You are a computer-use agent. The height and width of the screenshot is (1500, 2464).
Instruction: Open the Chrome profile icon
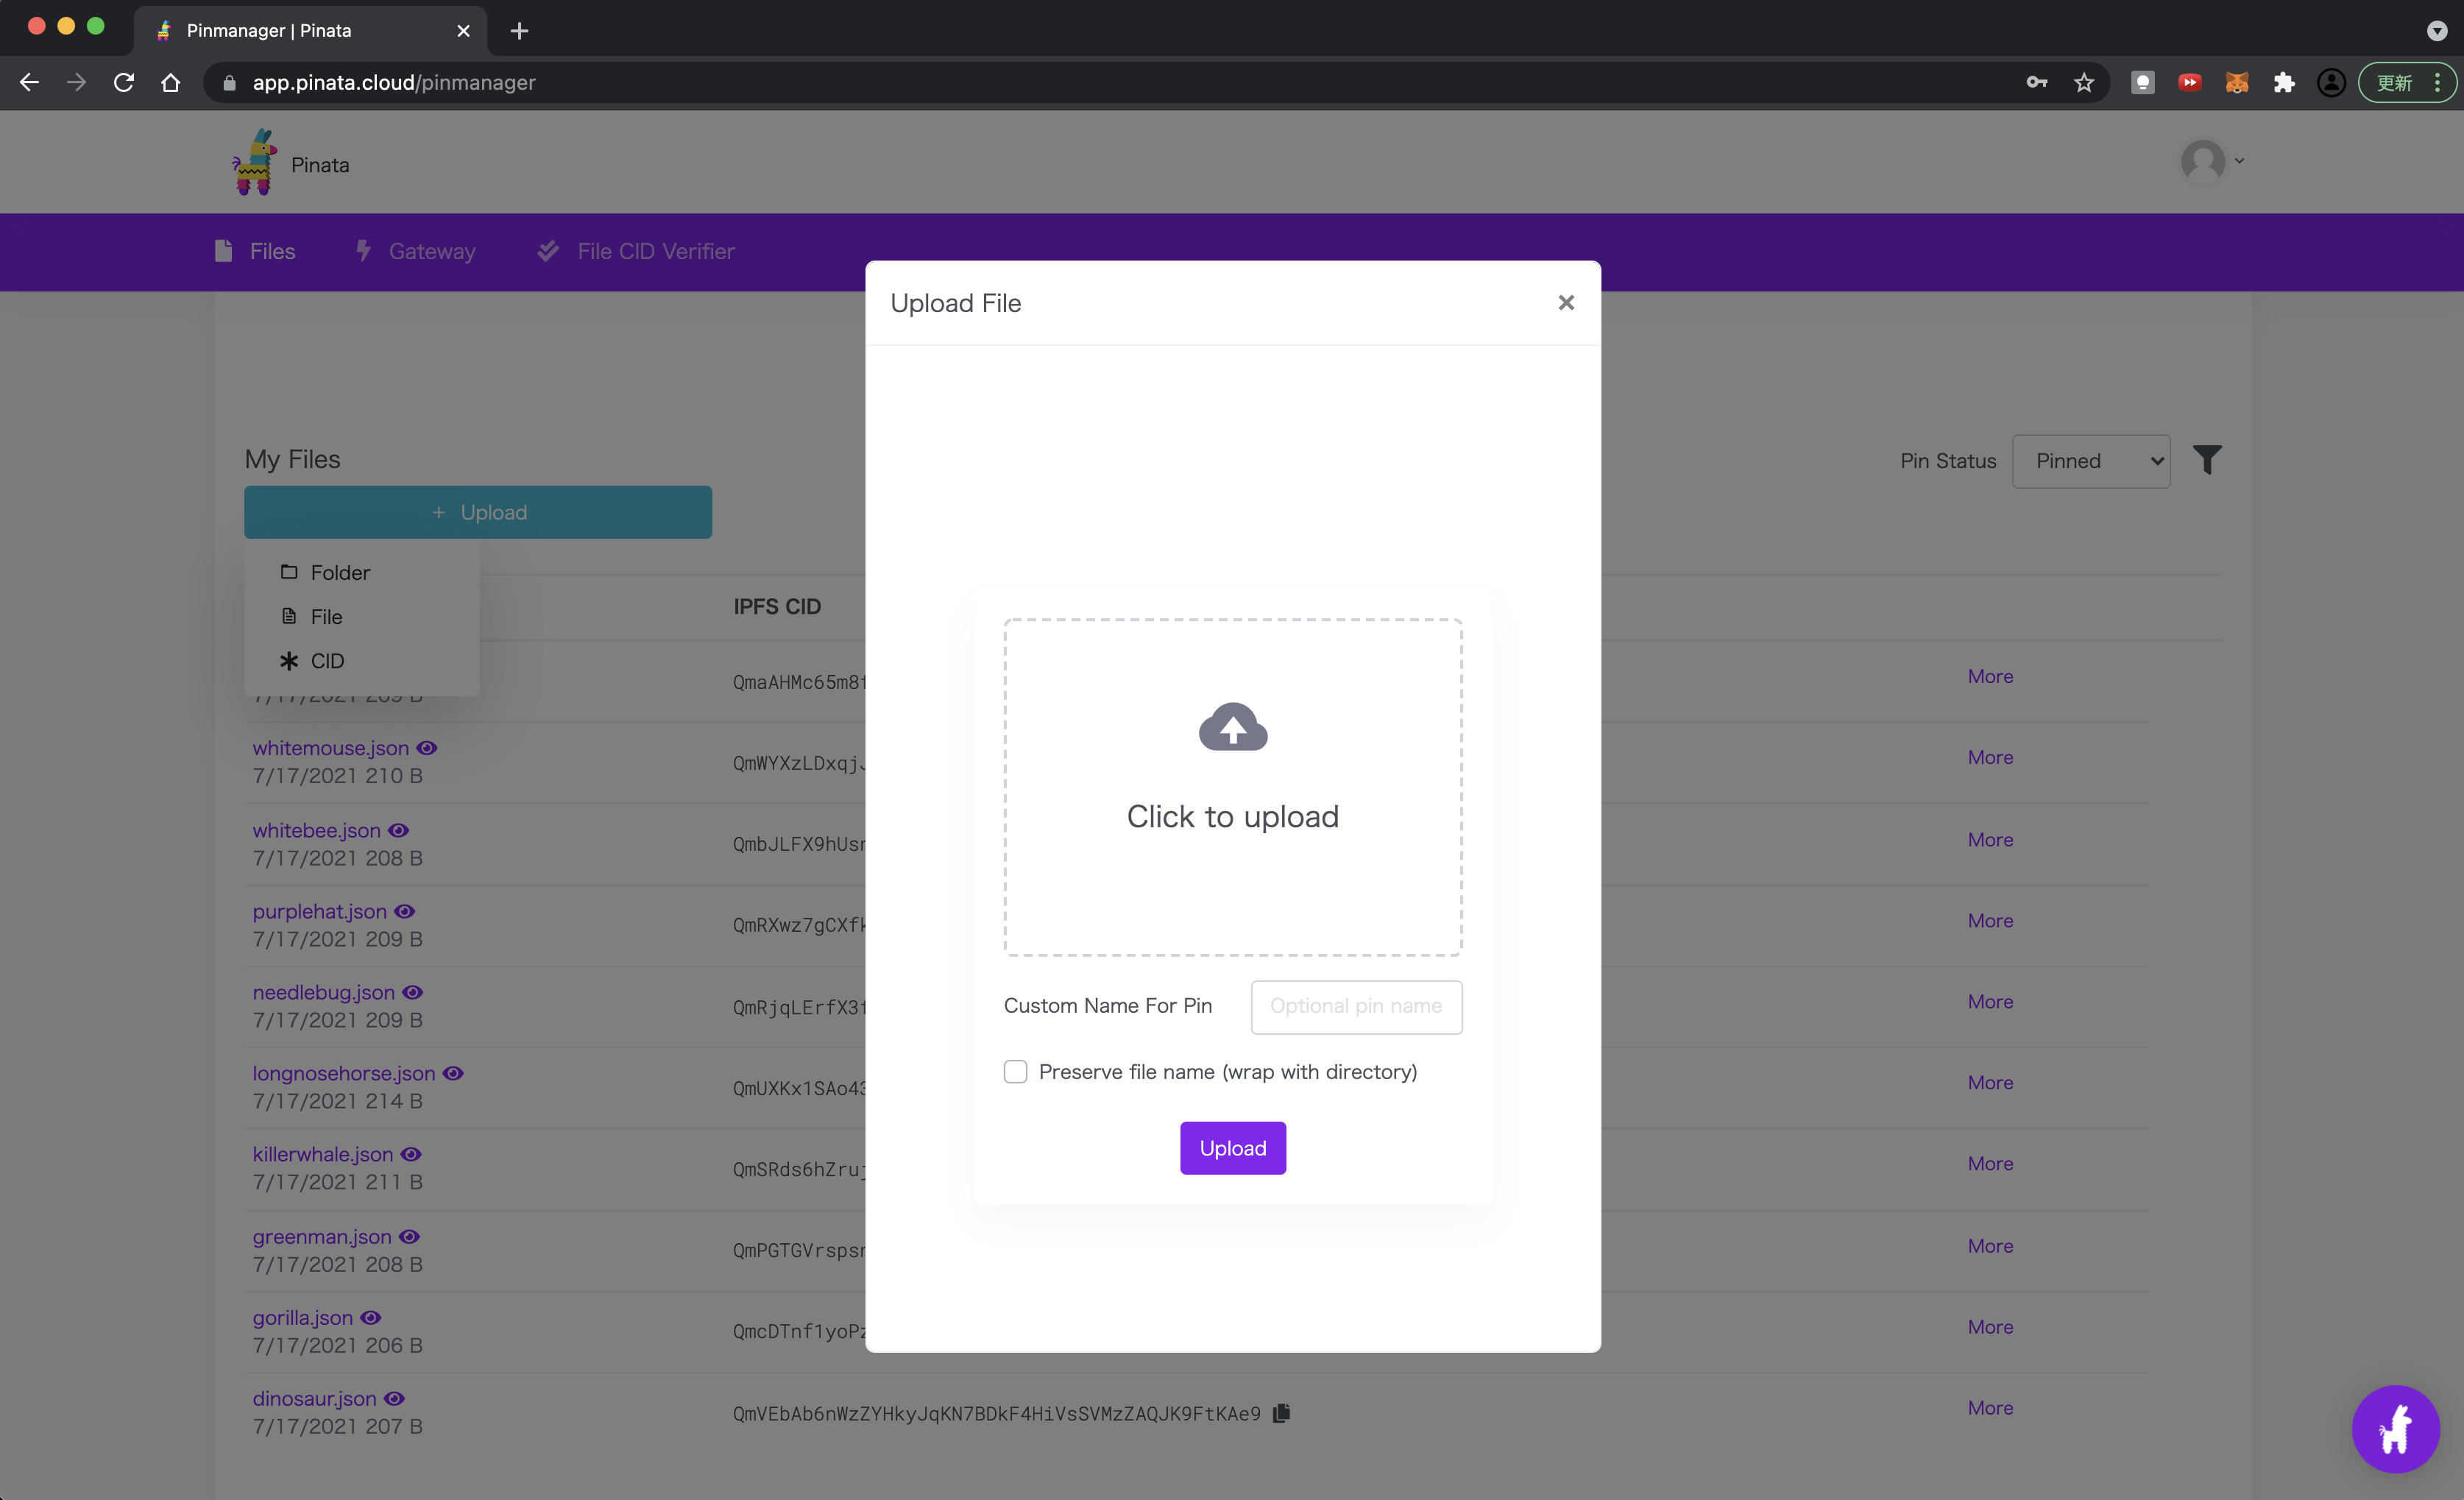pos(2331,82)
